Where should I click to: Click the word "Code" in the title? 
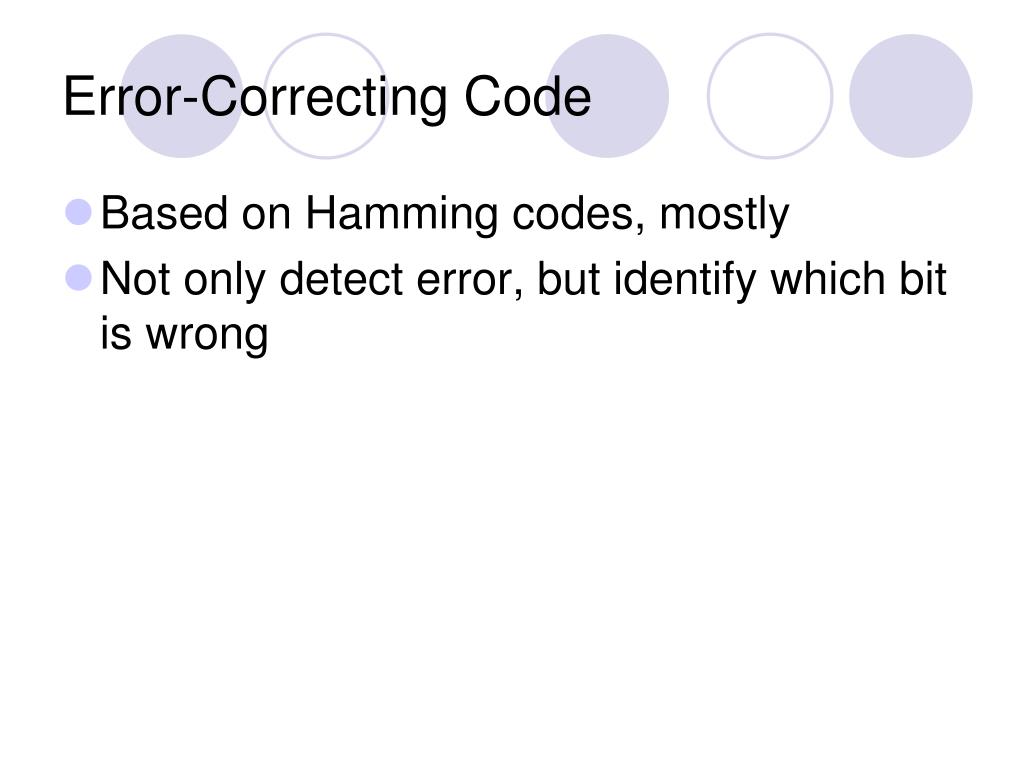tap(528, 97)
